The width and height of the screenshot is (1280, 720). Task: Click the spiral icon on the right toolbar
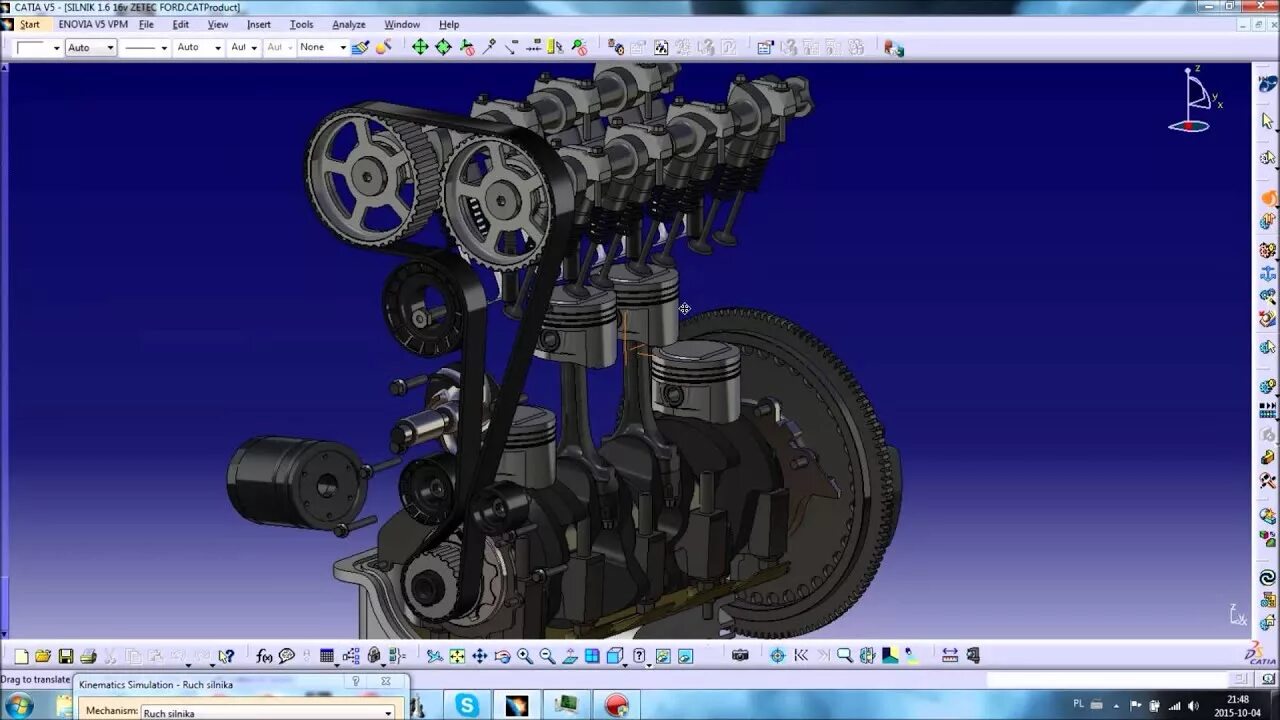(1268, 578)
